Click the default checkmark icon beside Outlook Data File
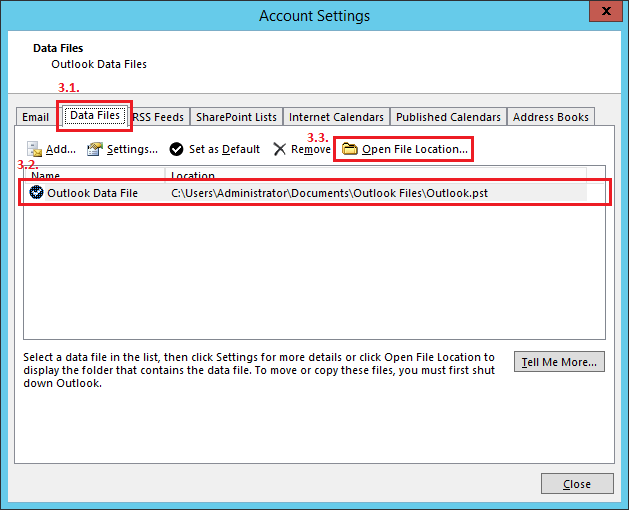629x510 pixels. pos(37,192)
